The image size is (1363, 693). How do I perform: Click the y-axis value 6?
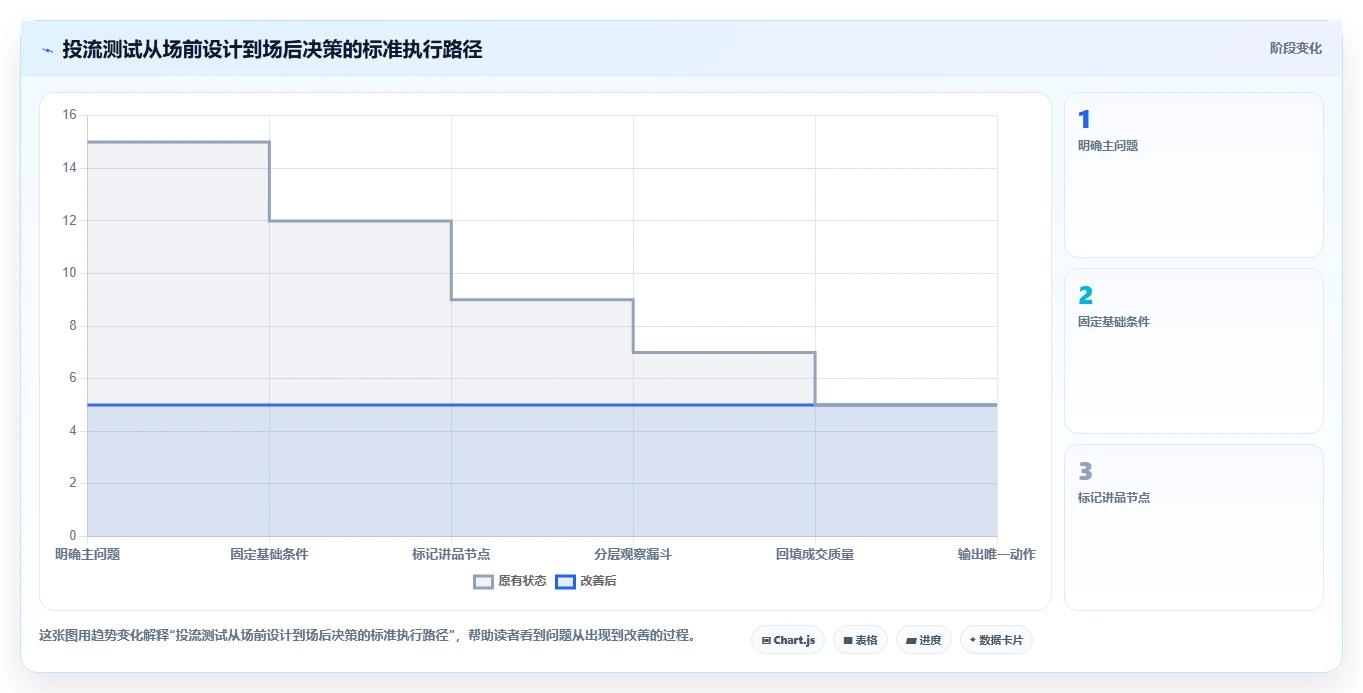72,378
